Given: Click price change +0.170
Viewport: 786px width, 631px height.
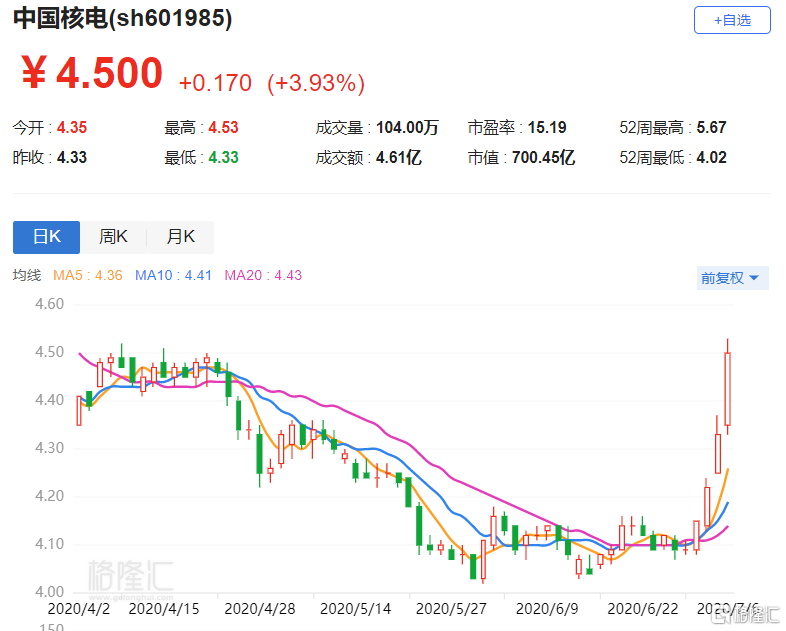Looking at the screenshot, I should click(215, 83).
